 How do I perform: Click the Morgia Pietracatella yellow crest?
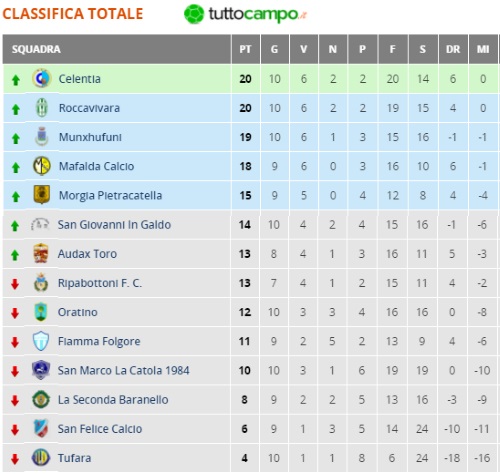pyautogui.click(x=42, y=195)
